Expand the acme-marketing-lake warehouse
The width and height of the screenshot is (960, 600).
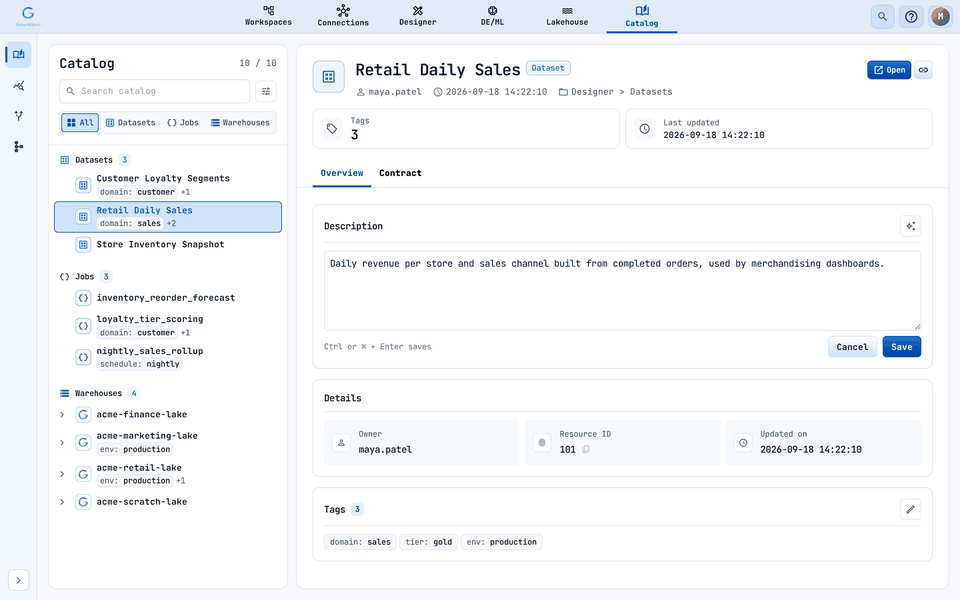pos(62,442)
